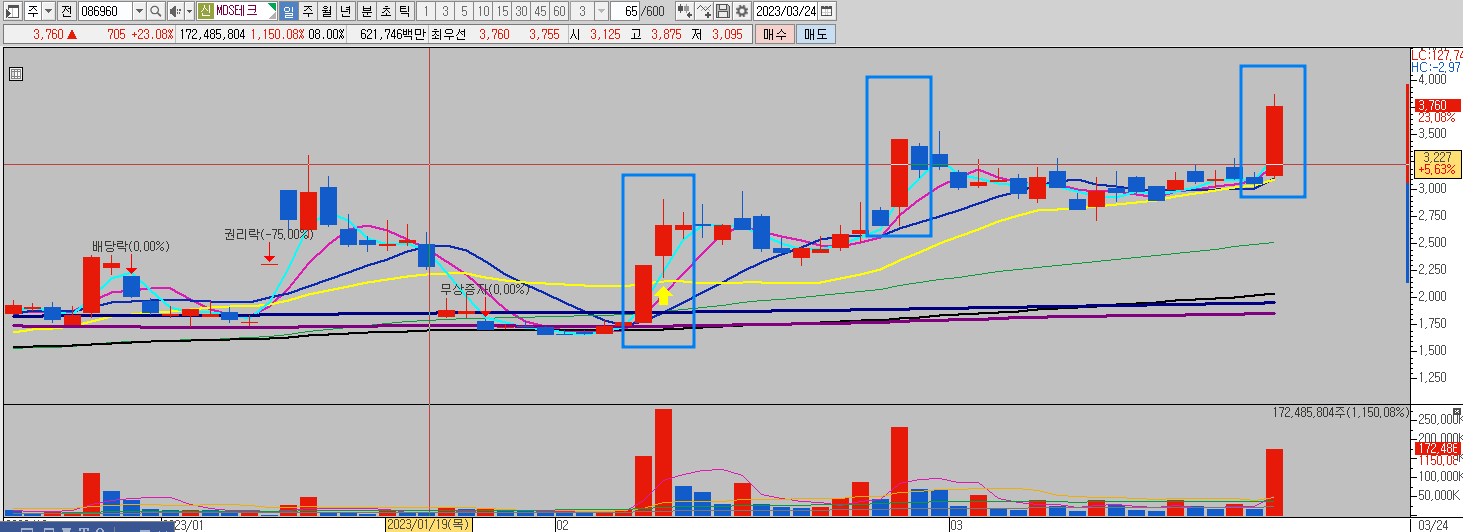This screenshot has width=1463, height=532.
Task: Click the low price 3,095
Action: tap(727, 34)
